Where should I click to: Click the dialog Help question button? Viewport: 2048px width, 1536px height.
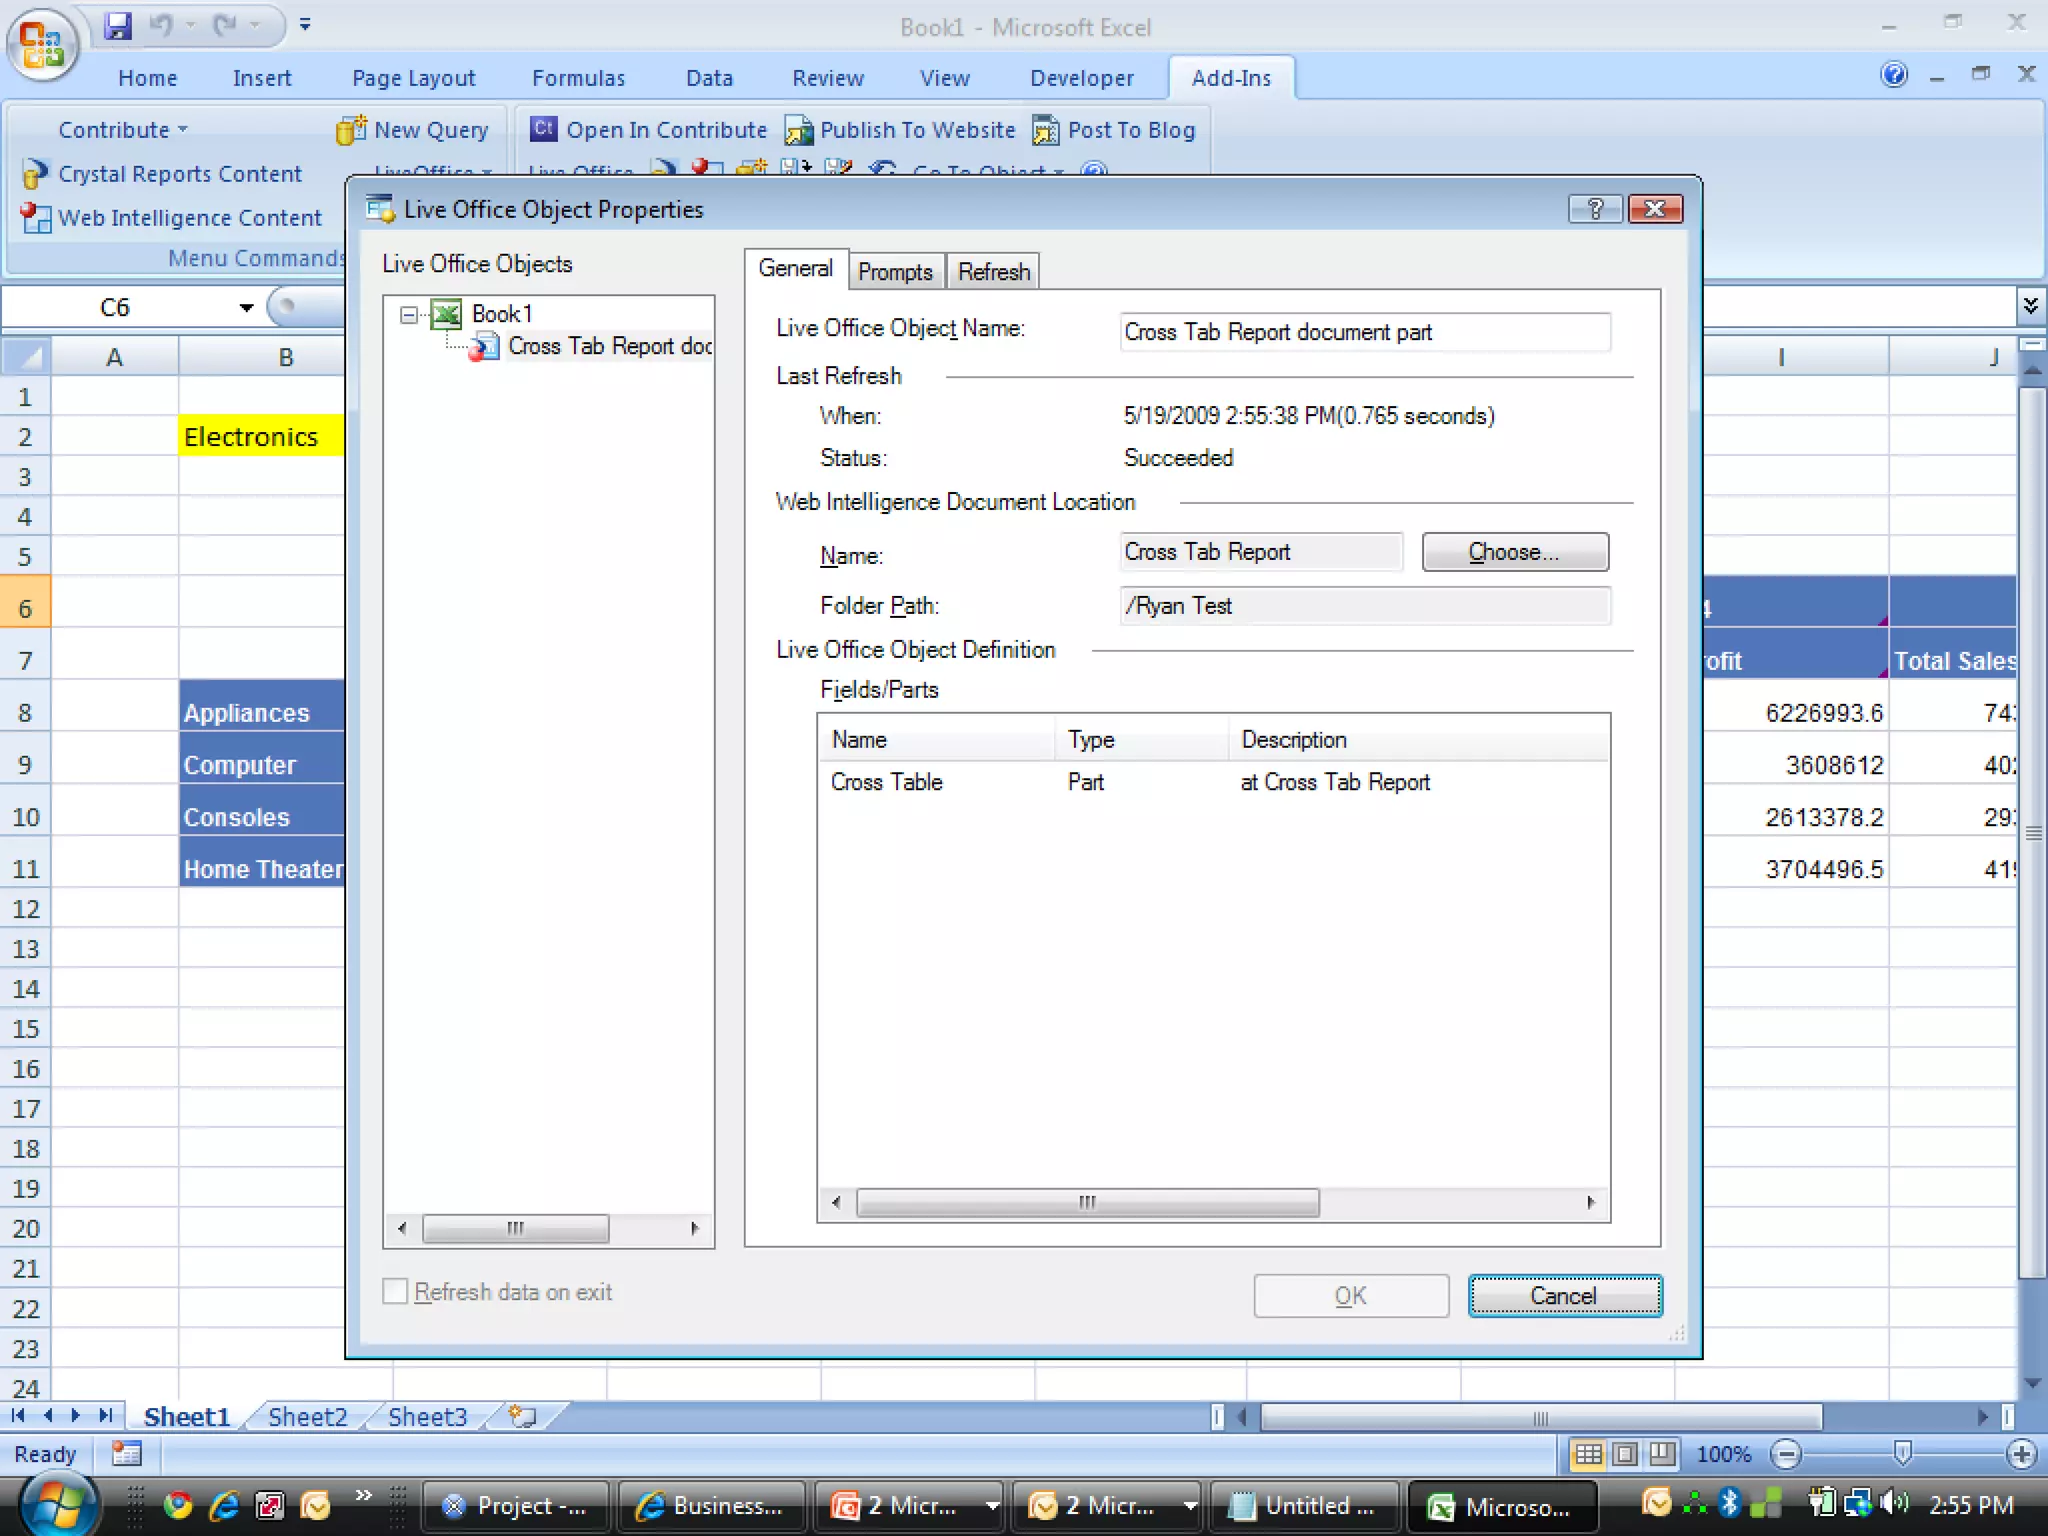(1595, 209)
